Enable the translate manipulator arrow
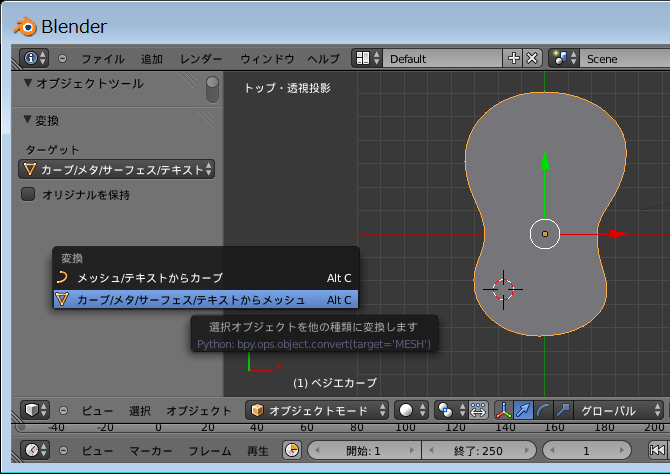Screen dimensions: 670x474 [523, 410]
